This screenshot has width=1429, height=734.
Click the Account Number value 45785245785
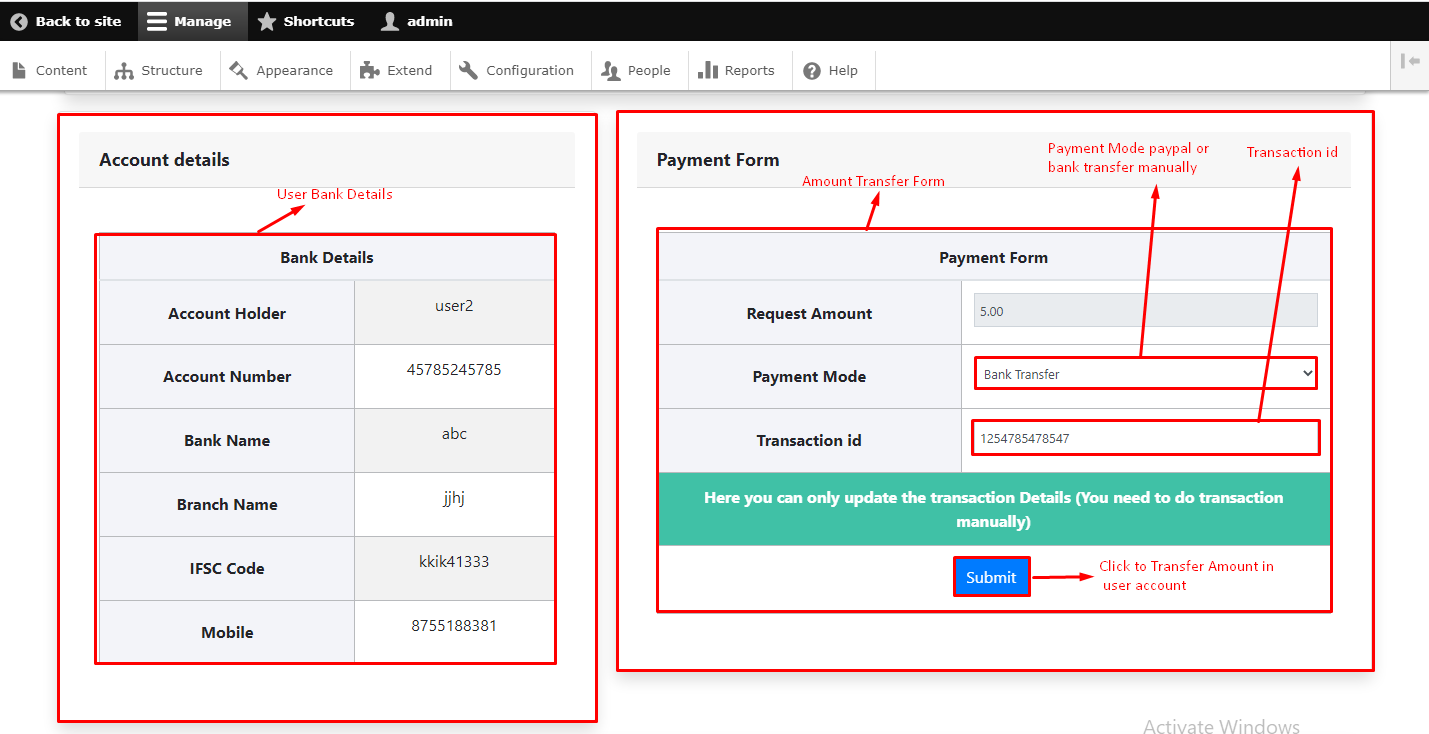[454, 370]
